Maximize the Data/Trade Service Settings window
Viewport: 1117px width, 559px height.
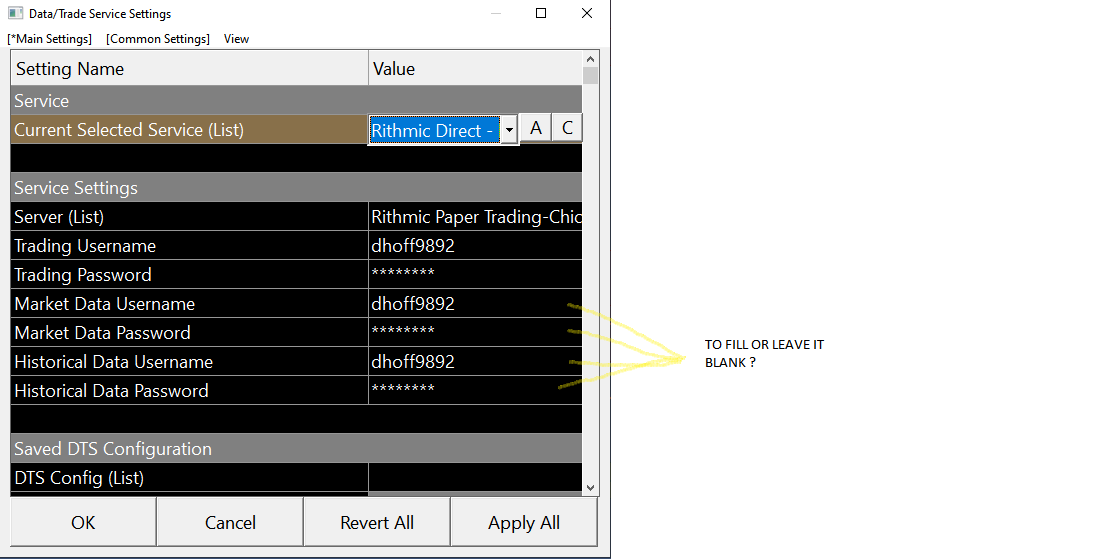pyautogui.click(x=541, y=13)
